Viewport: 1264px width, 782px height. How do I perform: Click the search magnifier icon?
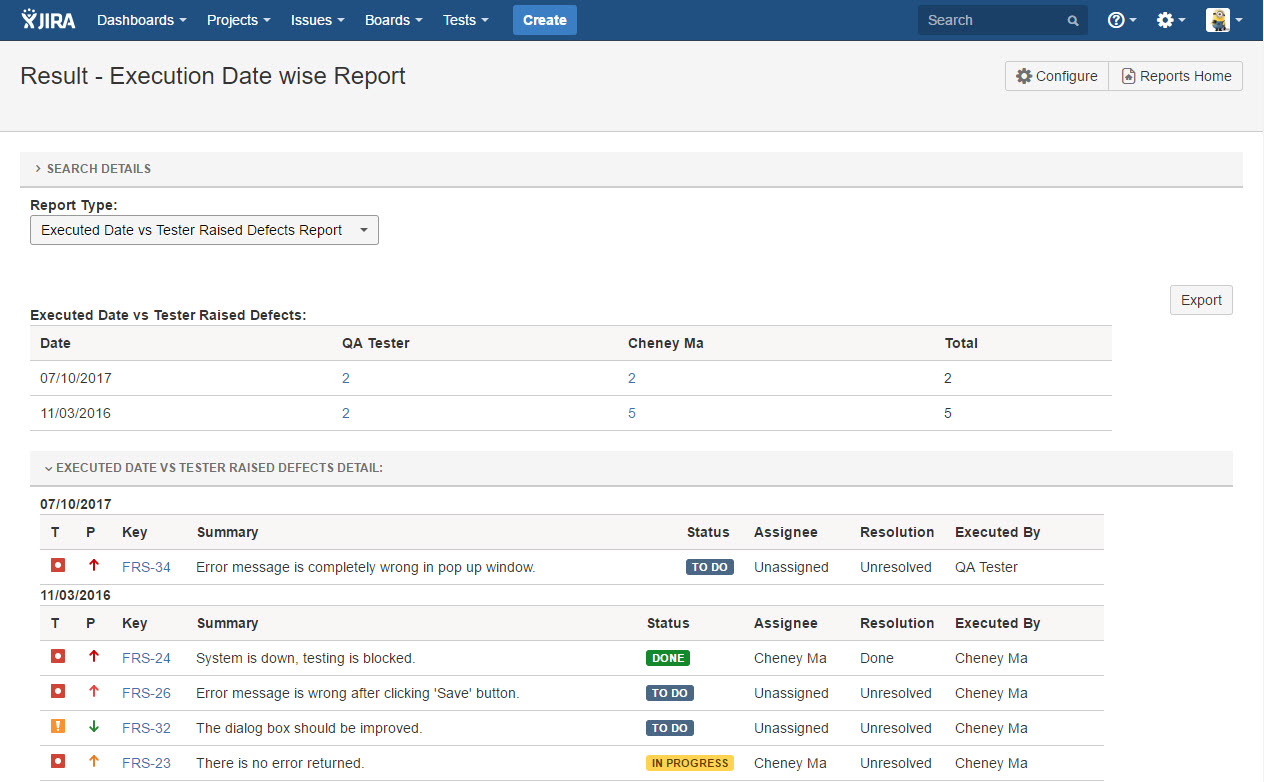click(x=1073, y=21)
